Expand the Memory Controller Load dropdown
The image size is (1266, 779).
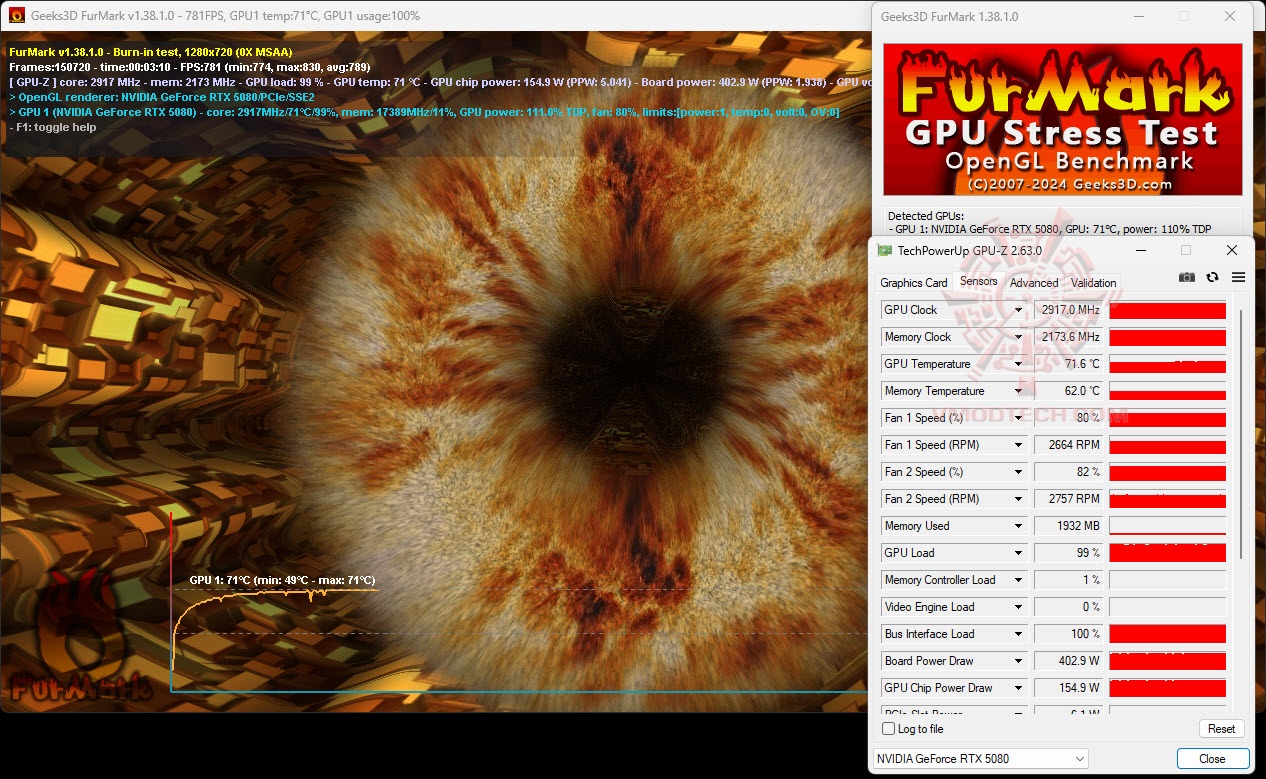1019,580
